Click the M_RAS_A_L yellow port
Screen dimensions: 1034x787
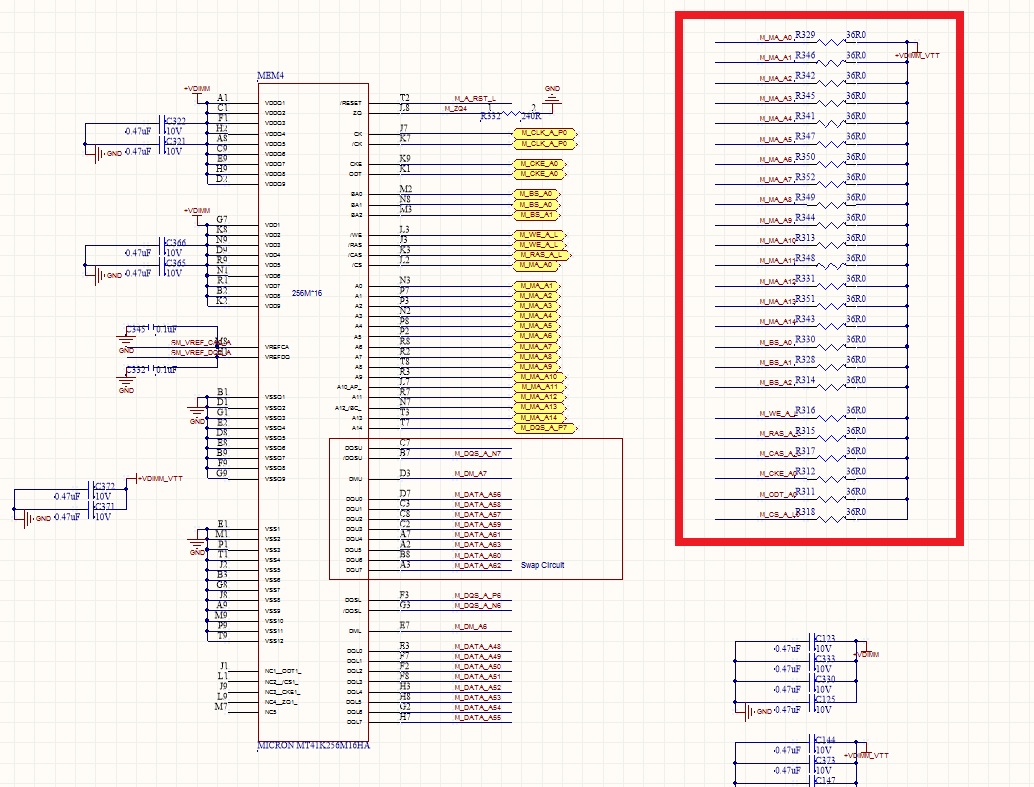point(541,255)
